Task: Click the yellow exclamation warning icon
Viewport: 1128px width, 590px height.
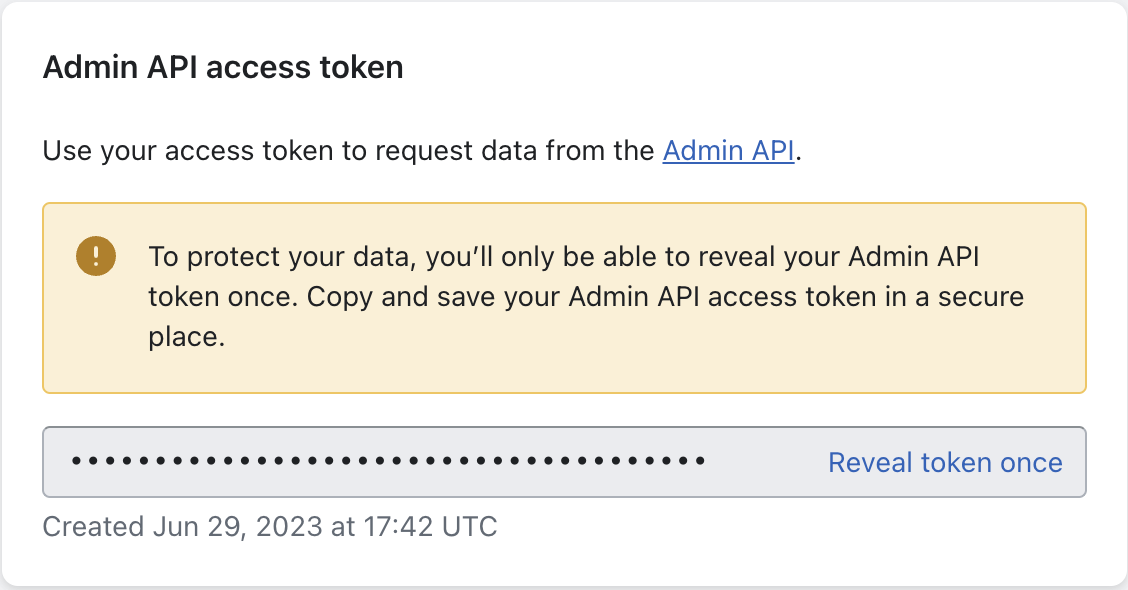Action: [x=96, y=256]
